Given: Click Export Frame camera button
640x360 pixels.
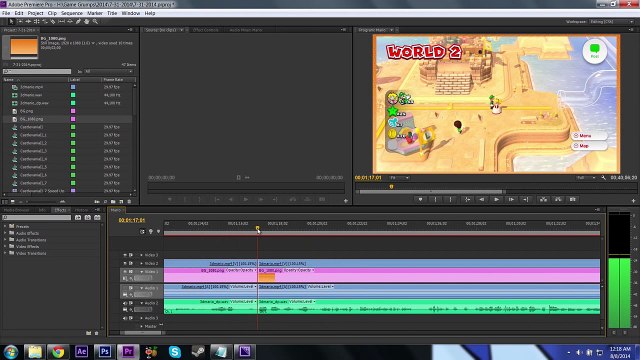Looking at the screenshot, I should coord(573,200).
